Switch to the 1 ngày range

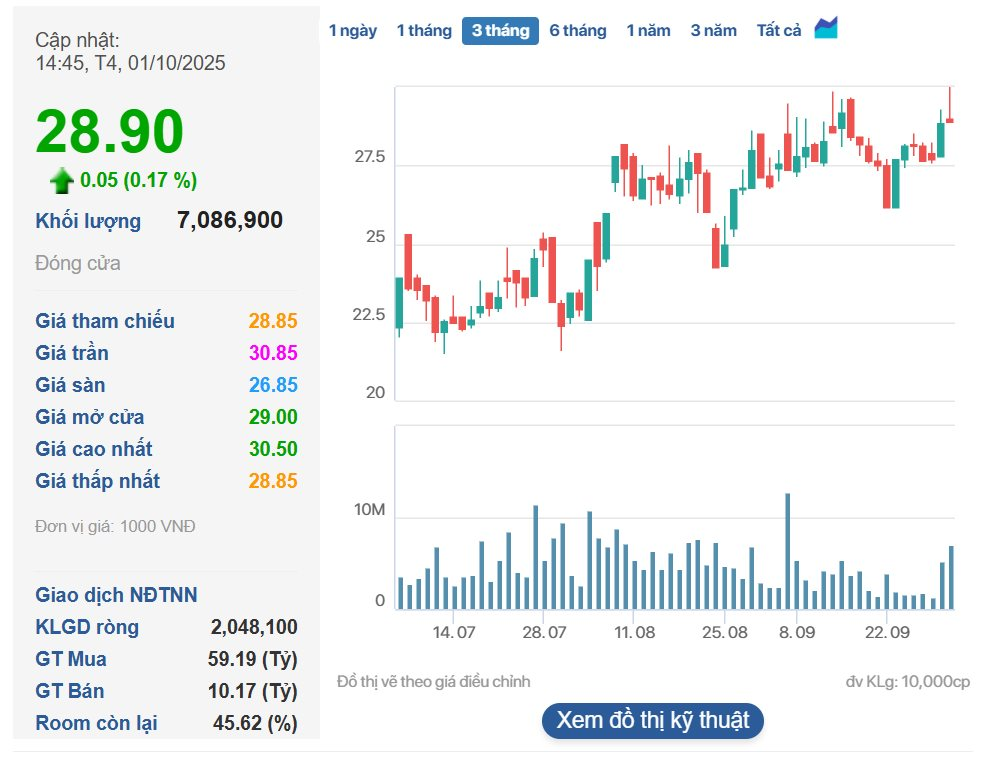pyautogui.click(x=353, y=31)
